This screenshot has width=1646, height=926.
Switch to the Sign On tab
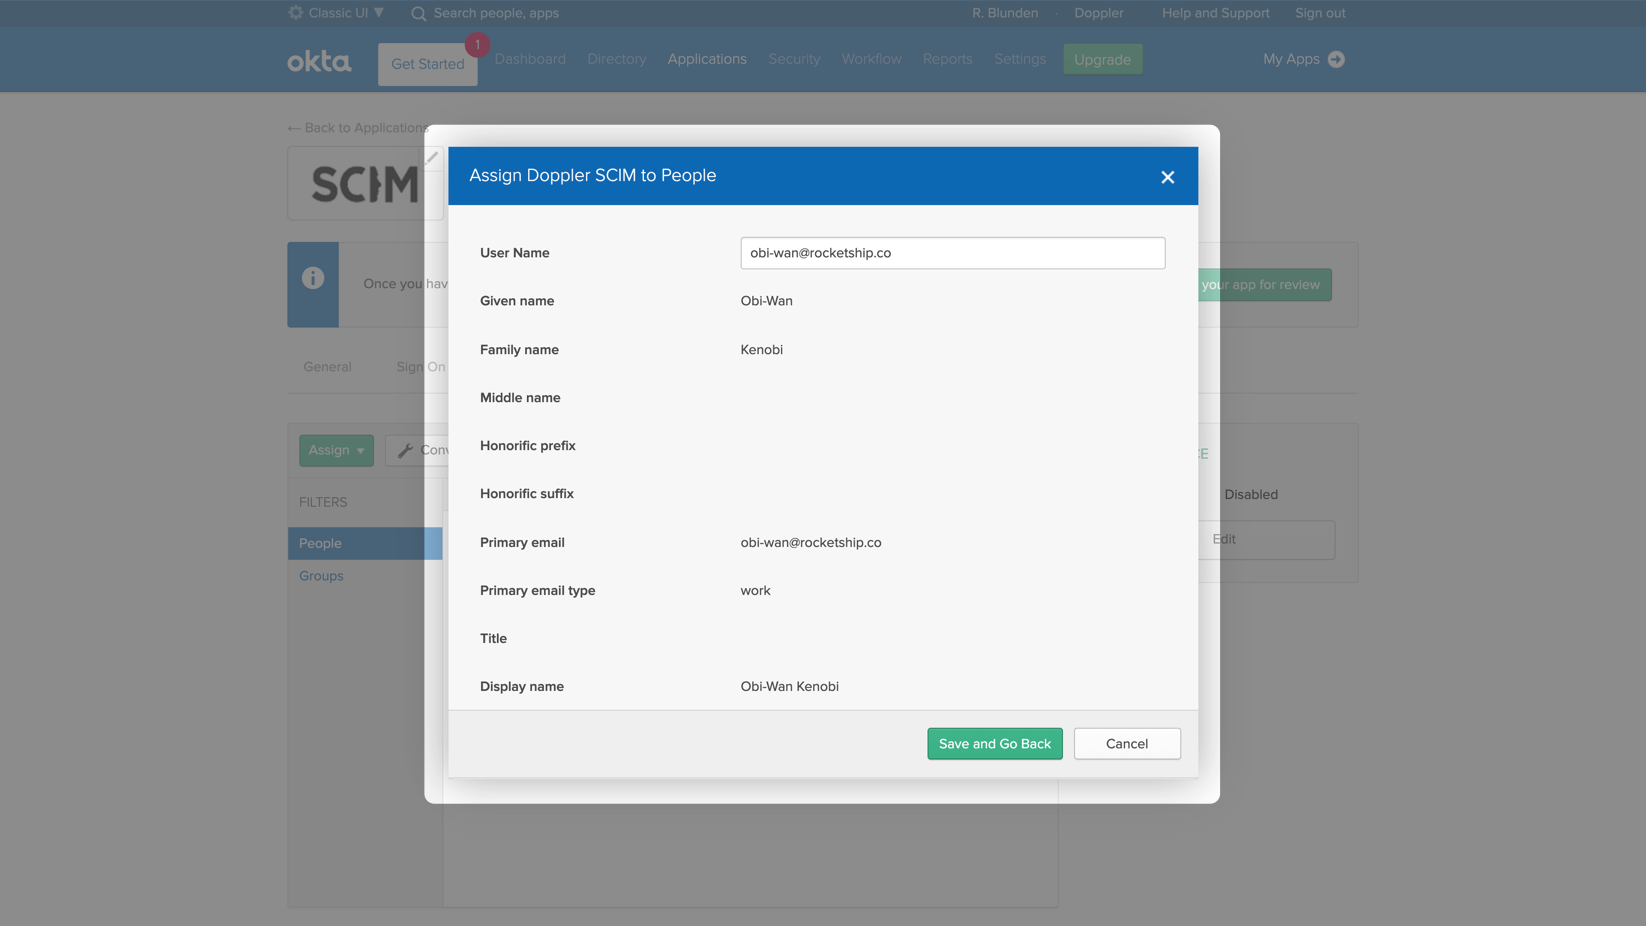pos(420,367)
